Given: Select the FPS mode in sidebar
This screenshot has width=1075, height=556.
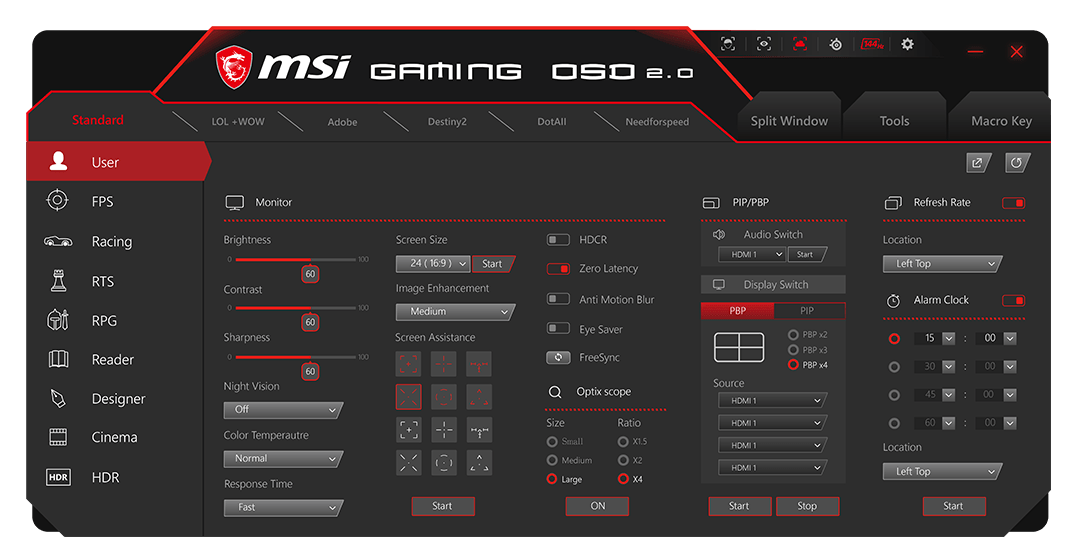Looking at the screenshot, I should coord(103,201).
